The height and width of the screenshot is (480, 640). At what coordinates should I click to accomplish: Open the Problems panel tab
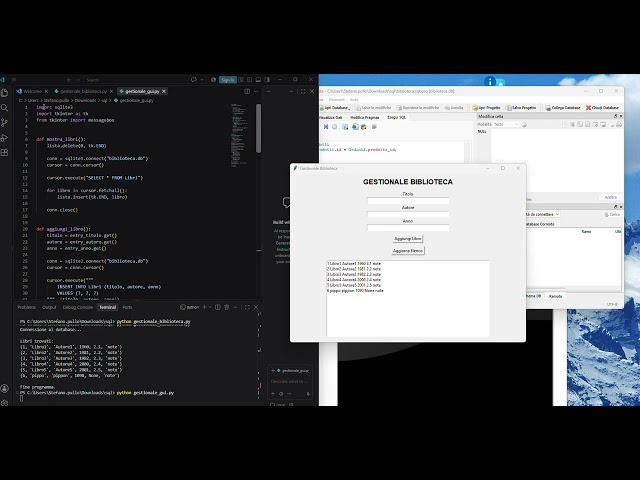coord(27,307)
